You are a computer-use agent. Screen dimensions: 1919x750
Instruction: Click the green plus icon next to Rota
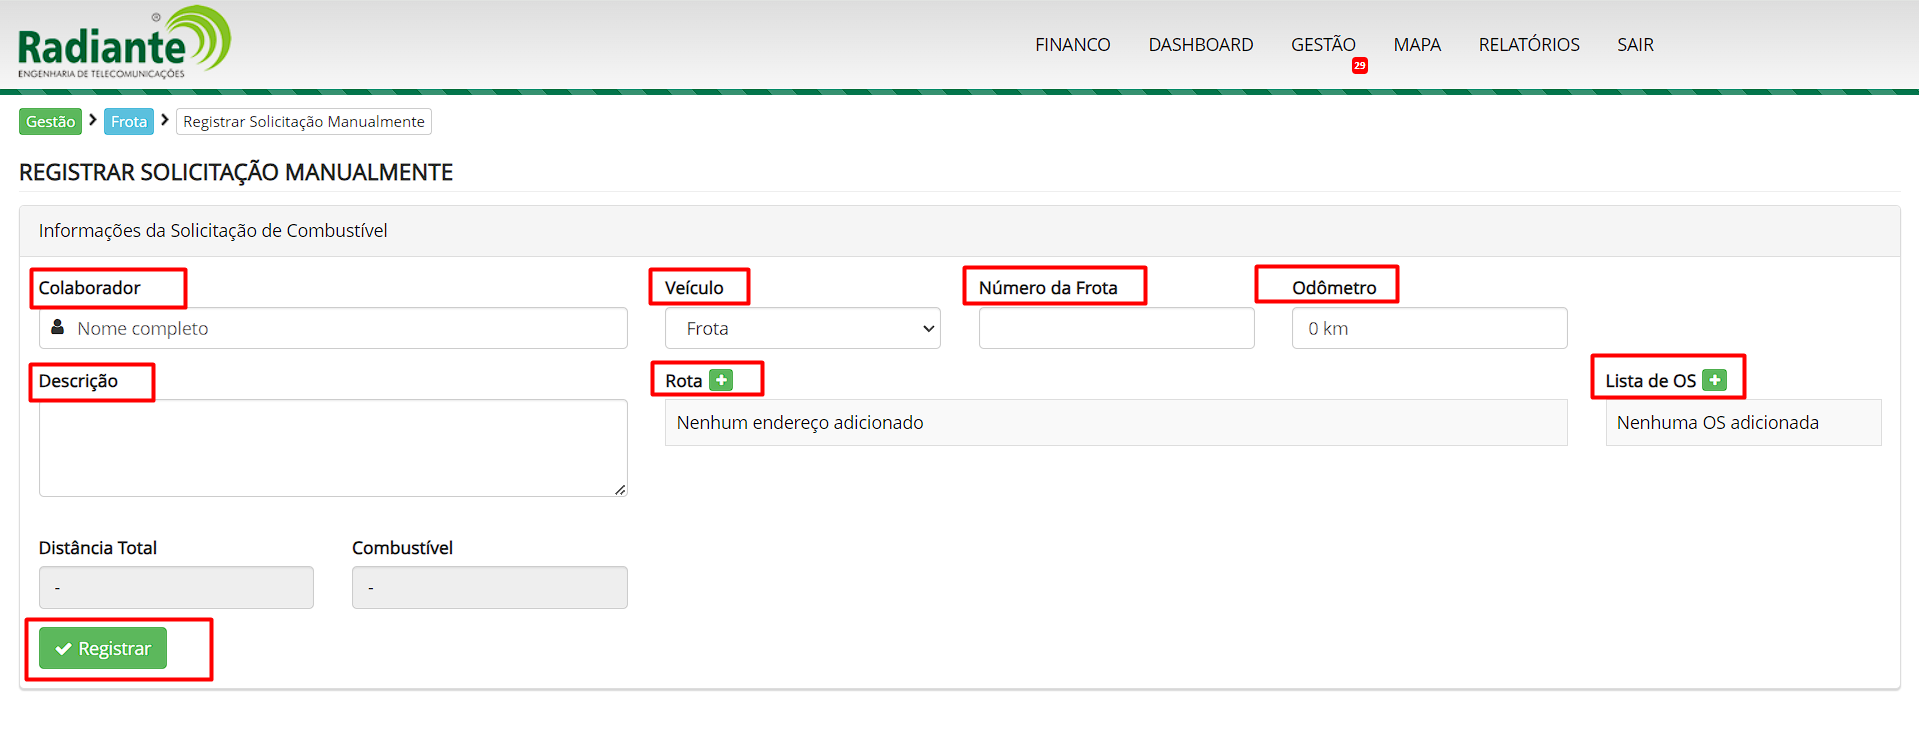pyautogui.click(x=720, y=380)
